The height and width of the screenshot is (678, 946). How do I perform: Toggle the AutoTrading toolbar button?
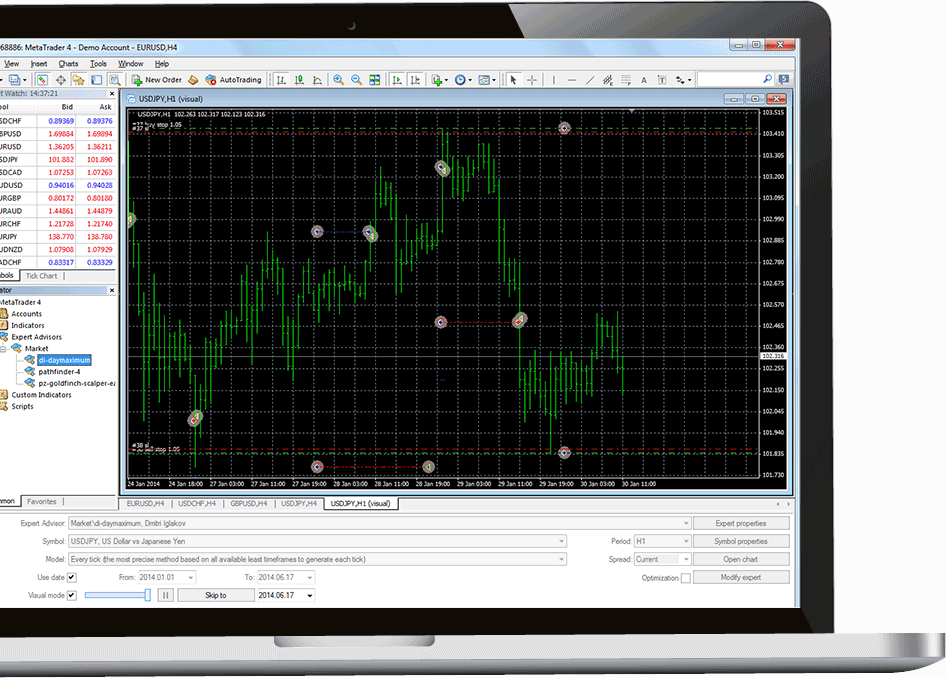coord(233,80)
